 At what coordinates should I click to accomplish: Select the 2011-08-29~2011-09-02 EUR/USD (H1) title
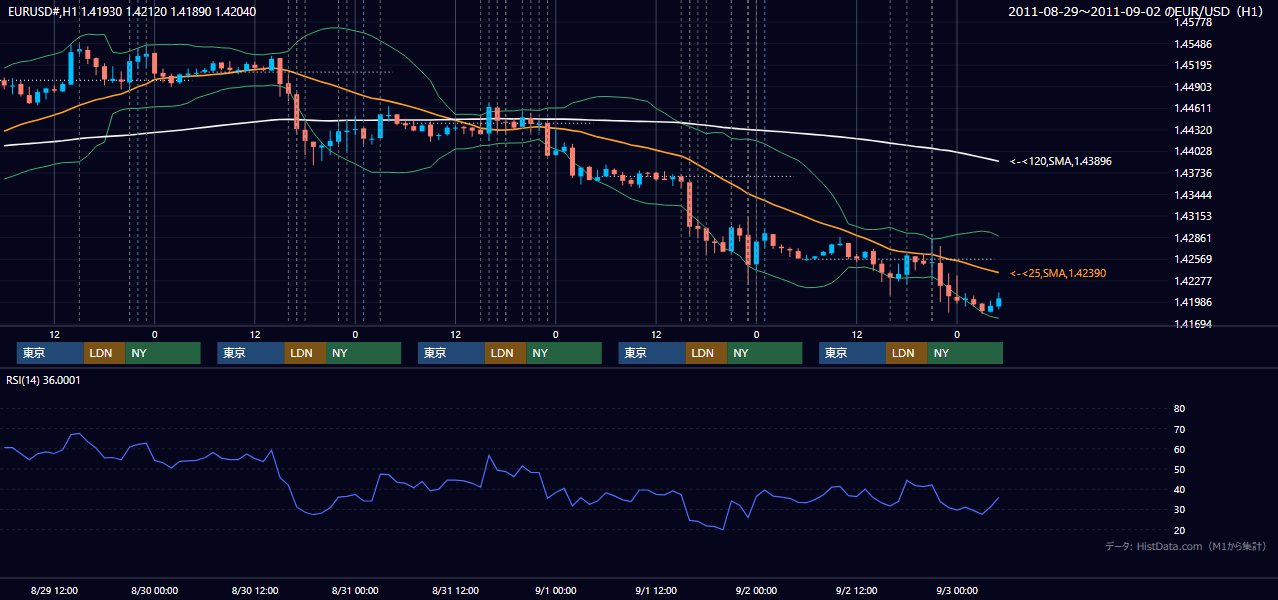click(x=1136, y=11)
